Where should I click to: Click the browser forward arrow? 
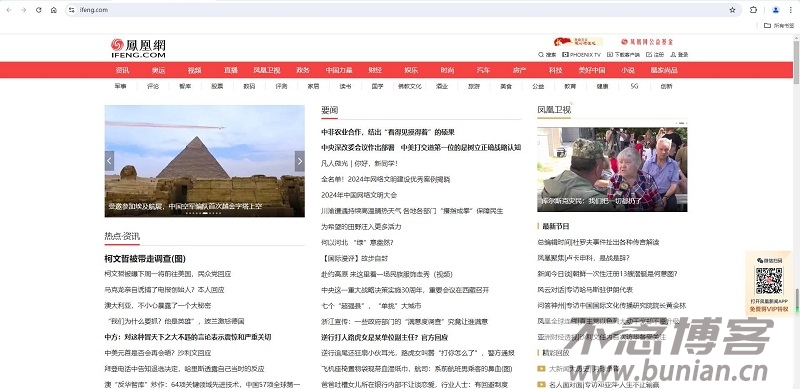coord(23,10)
